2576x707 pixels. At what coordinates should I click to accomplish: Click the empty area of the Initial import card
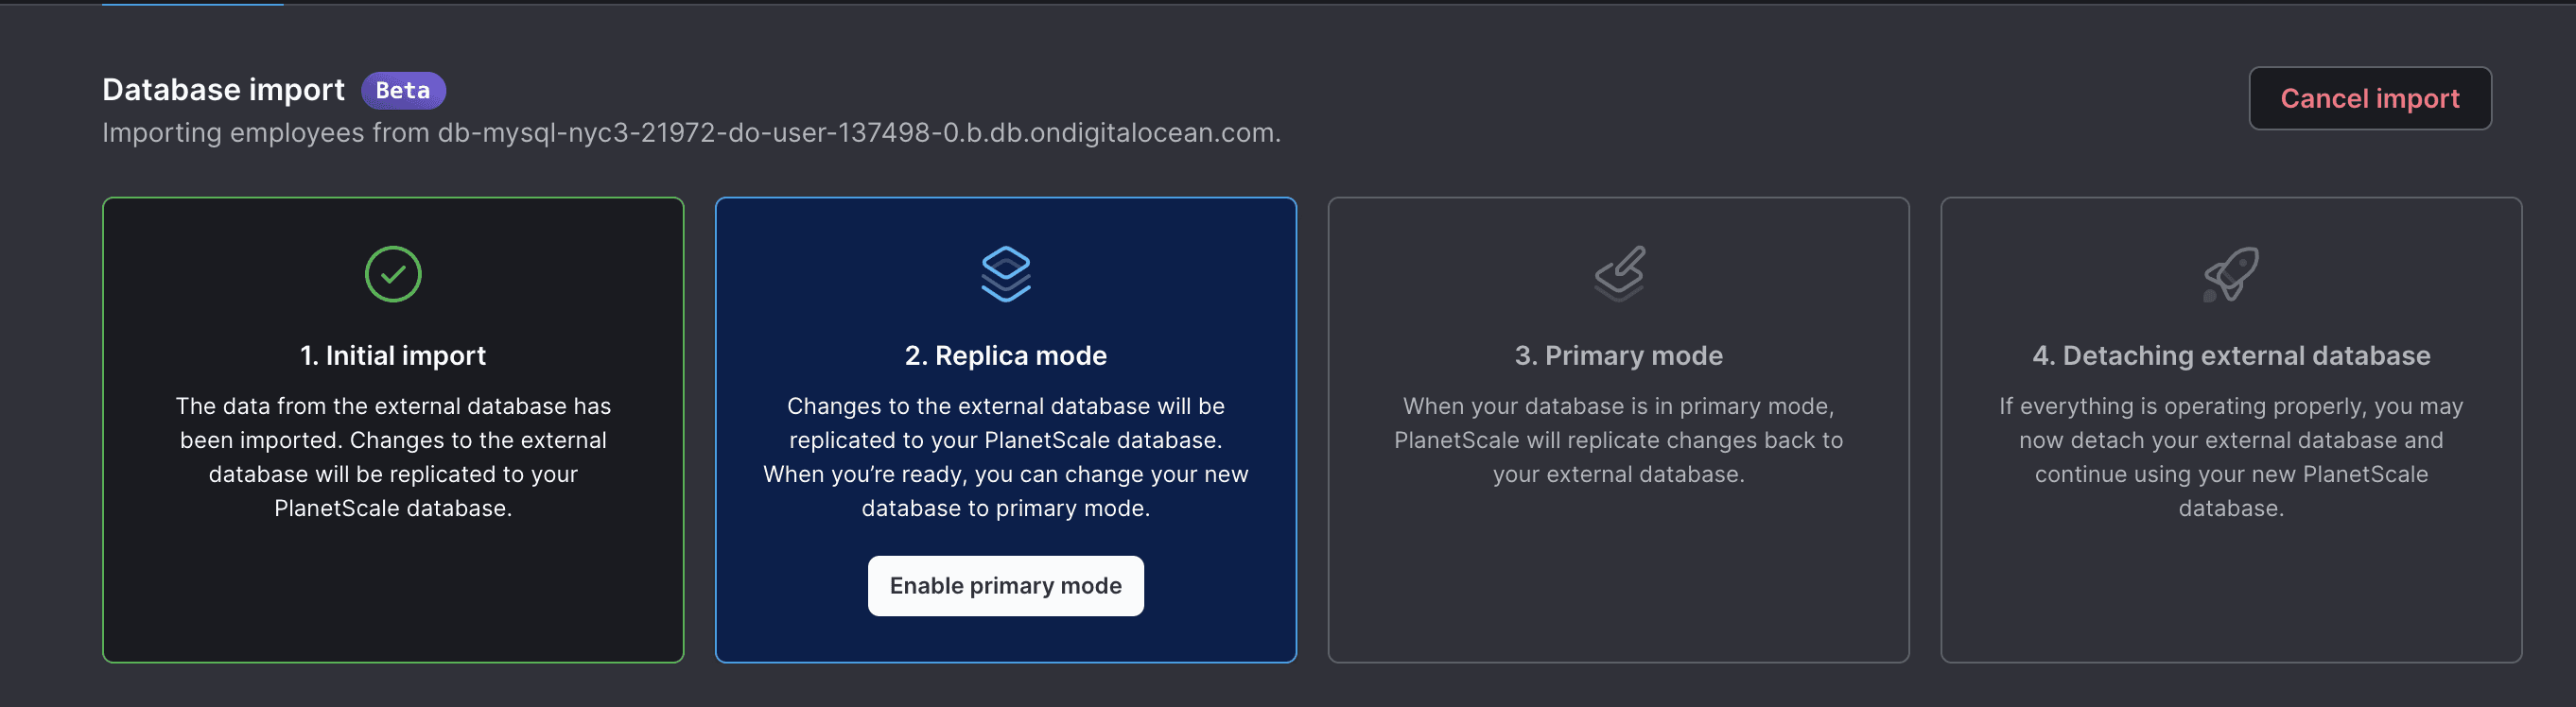[x=393, y=595]
